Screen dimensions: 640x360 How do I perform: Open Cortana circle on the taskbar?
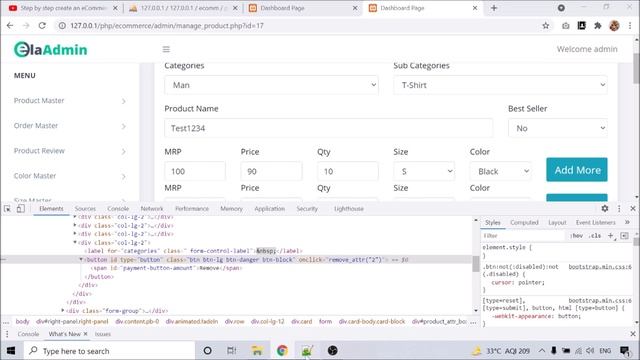(x=207, y=351)
